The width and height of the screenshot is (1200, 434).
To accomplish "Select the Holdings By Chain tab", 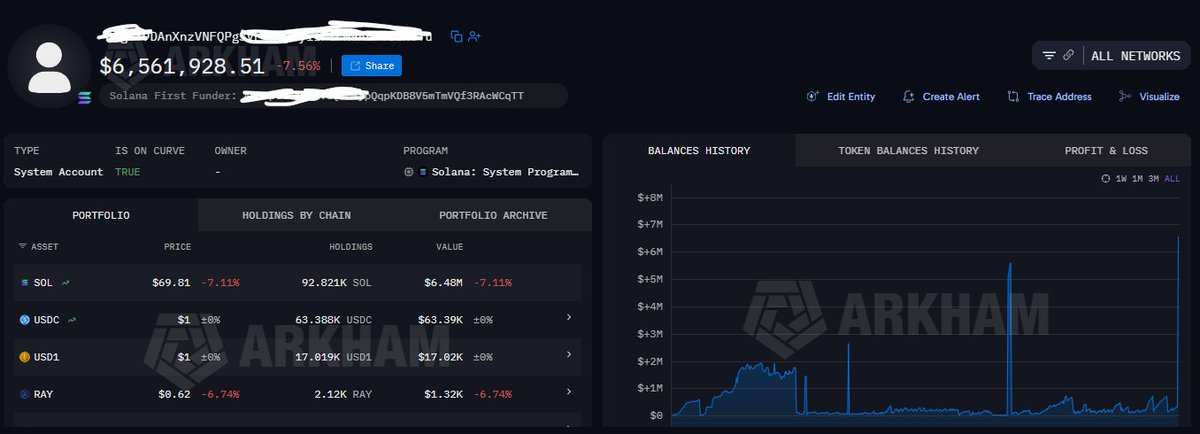I will pyautogui.click(x=296, y=215).
